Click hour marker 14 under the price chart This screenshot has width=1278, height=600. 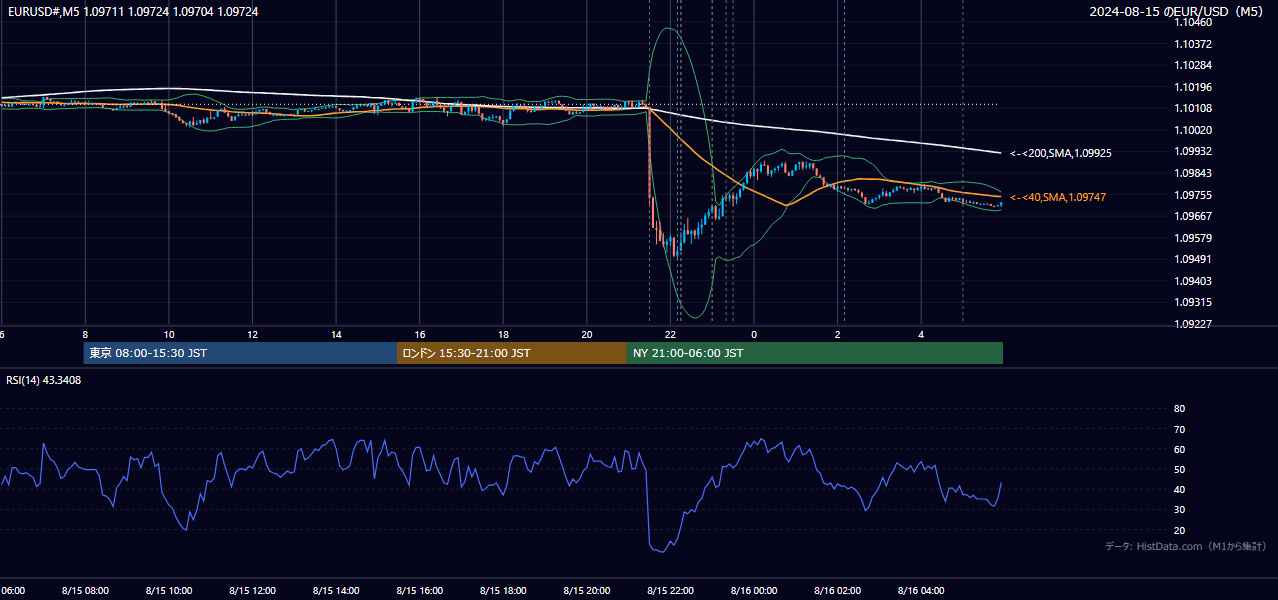coord(336,334)
